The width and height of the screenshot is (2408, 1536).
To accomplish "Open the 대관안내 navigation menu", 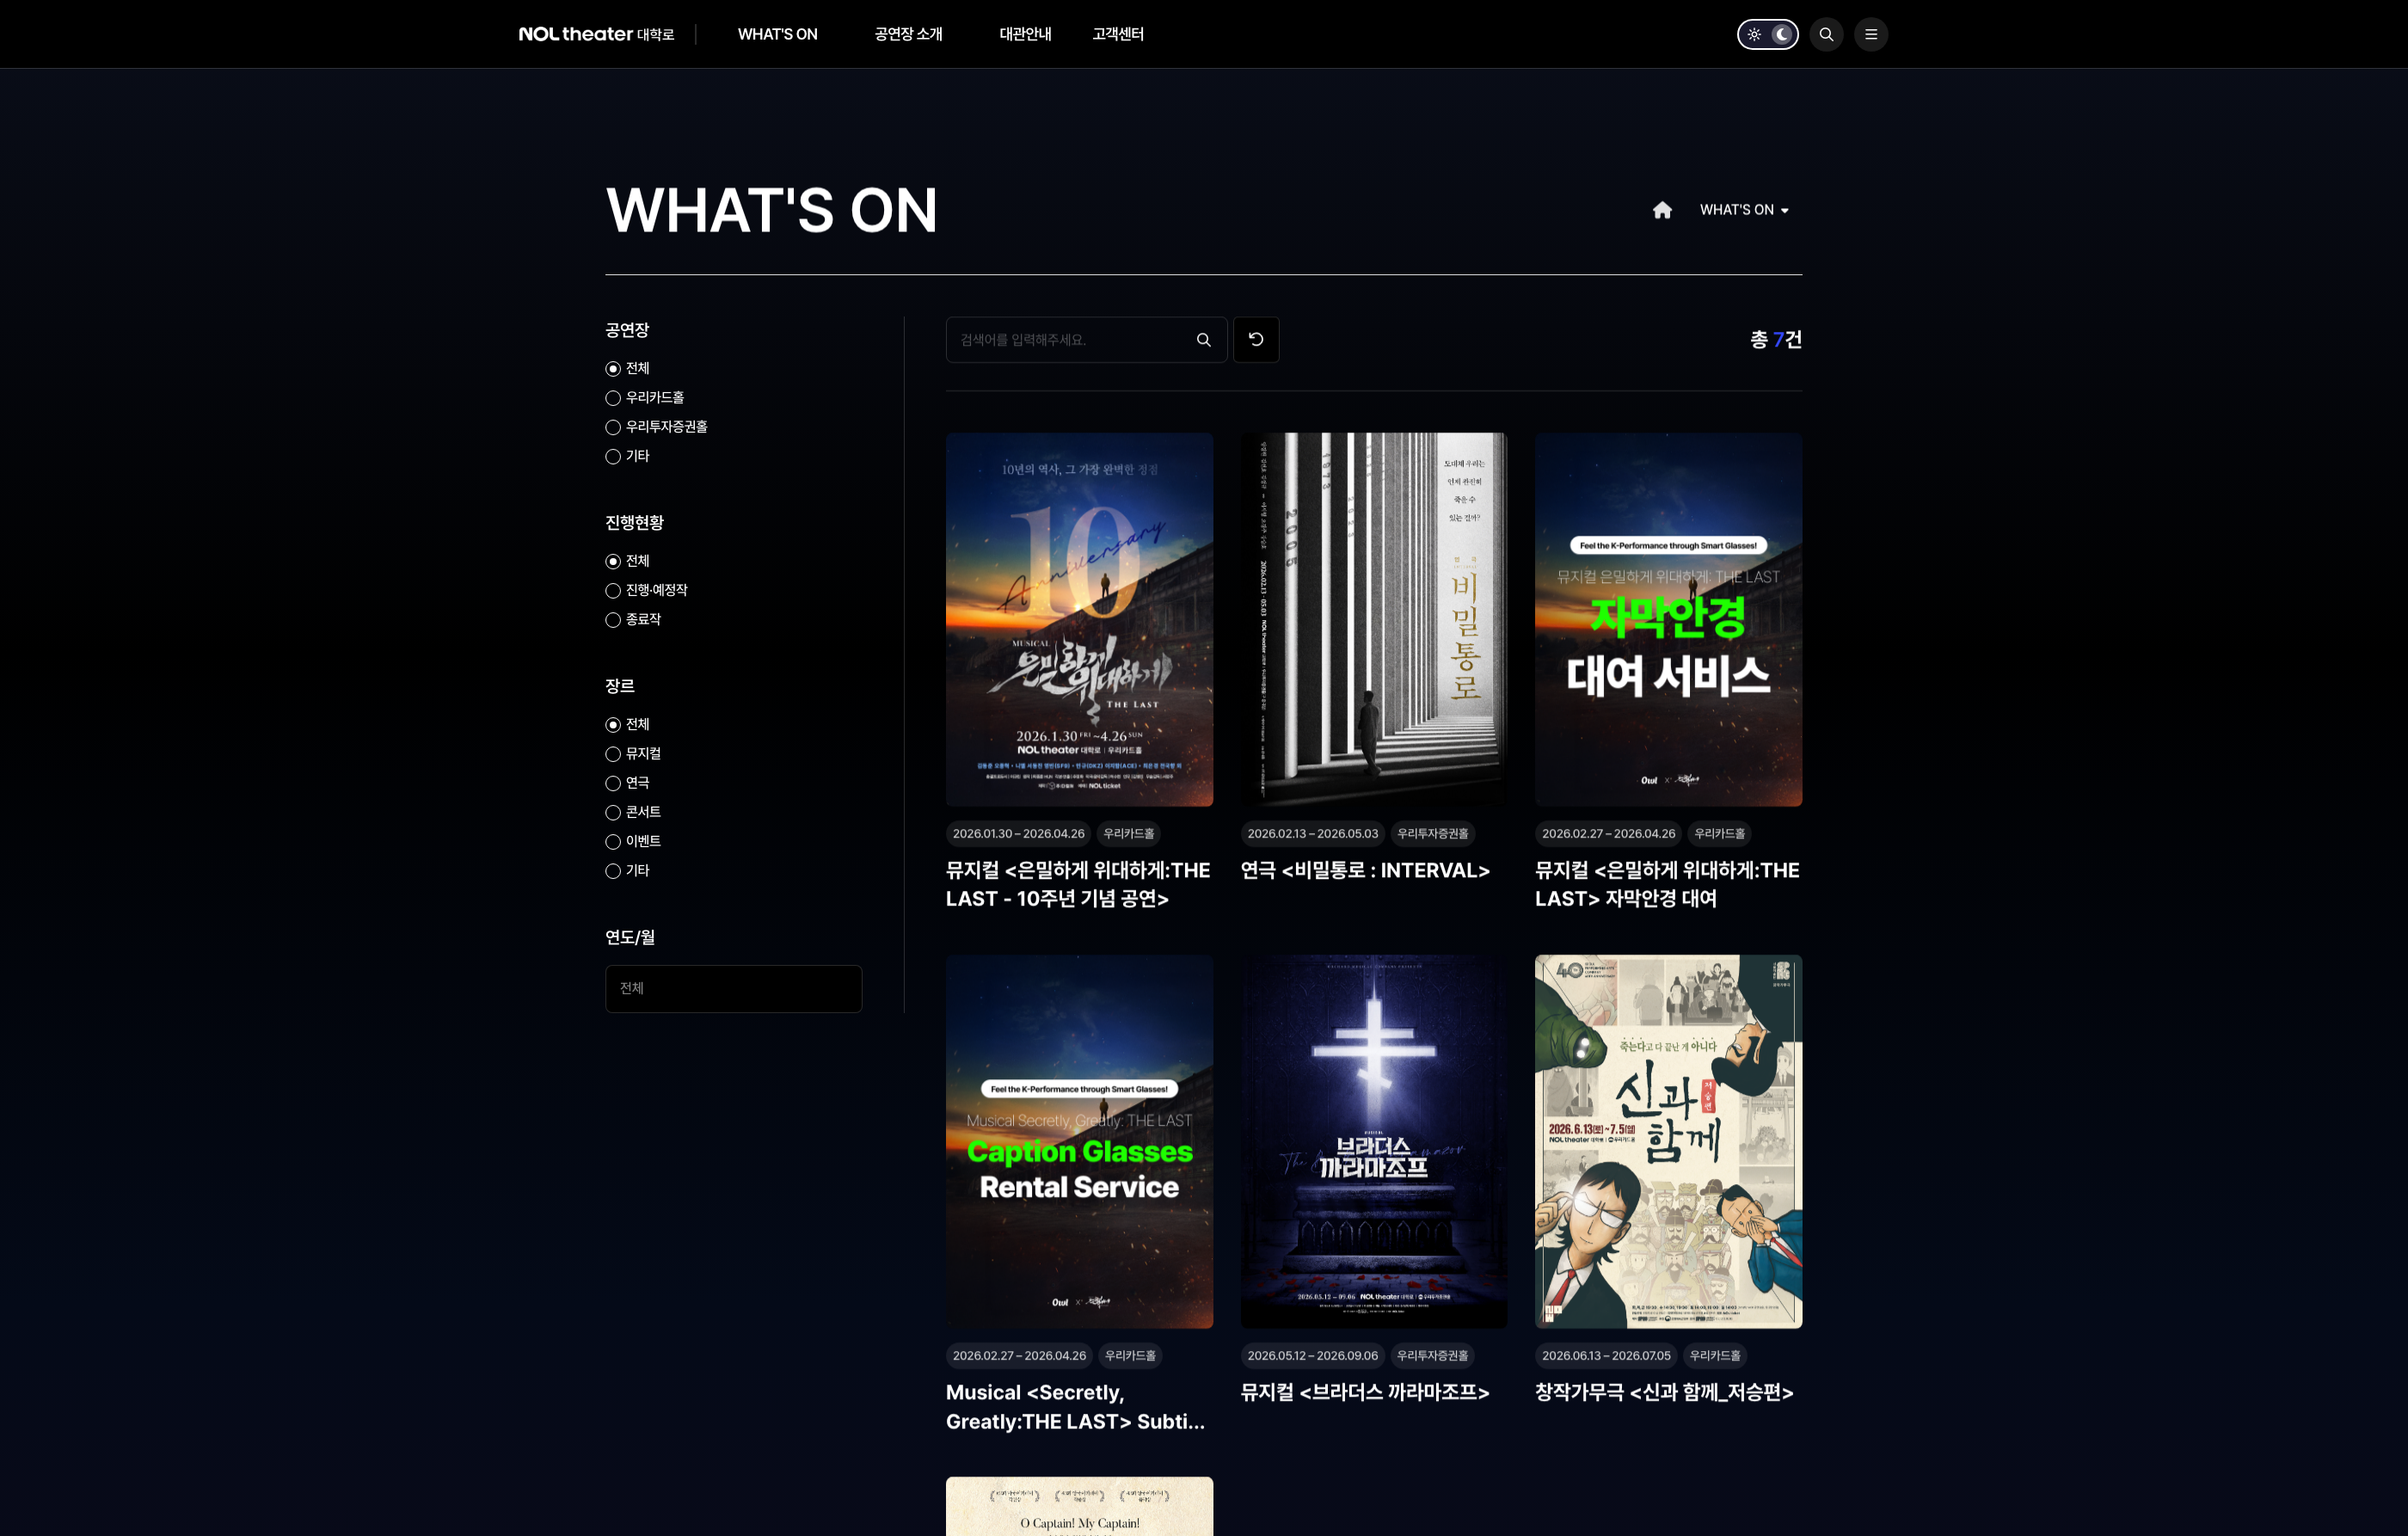I will point(1024,34).
